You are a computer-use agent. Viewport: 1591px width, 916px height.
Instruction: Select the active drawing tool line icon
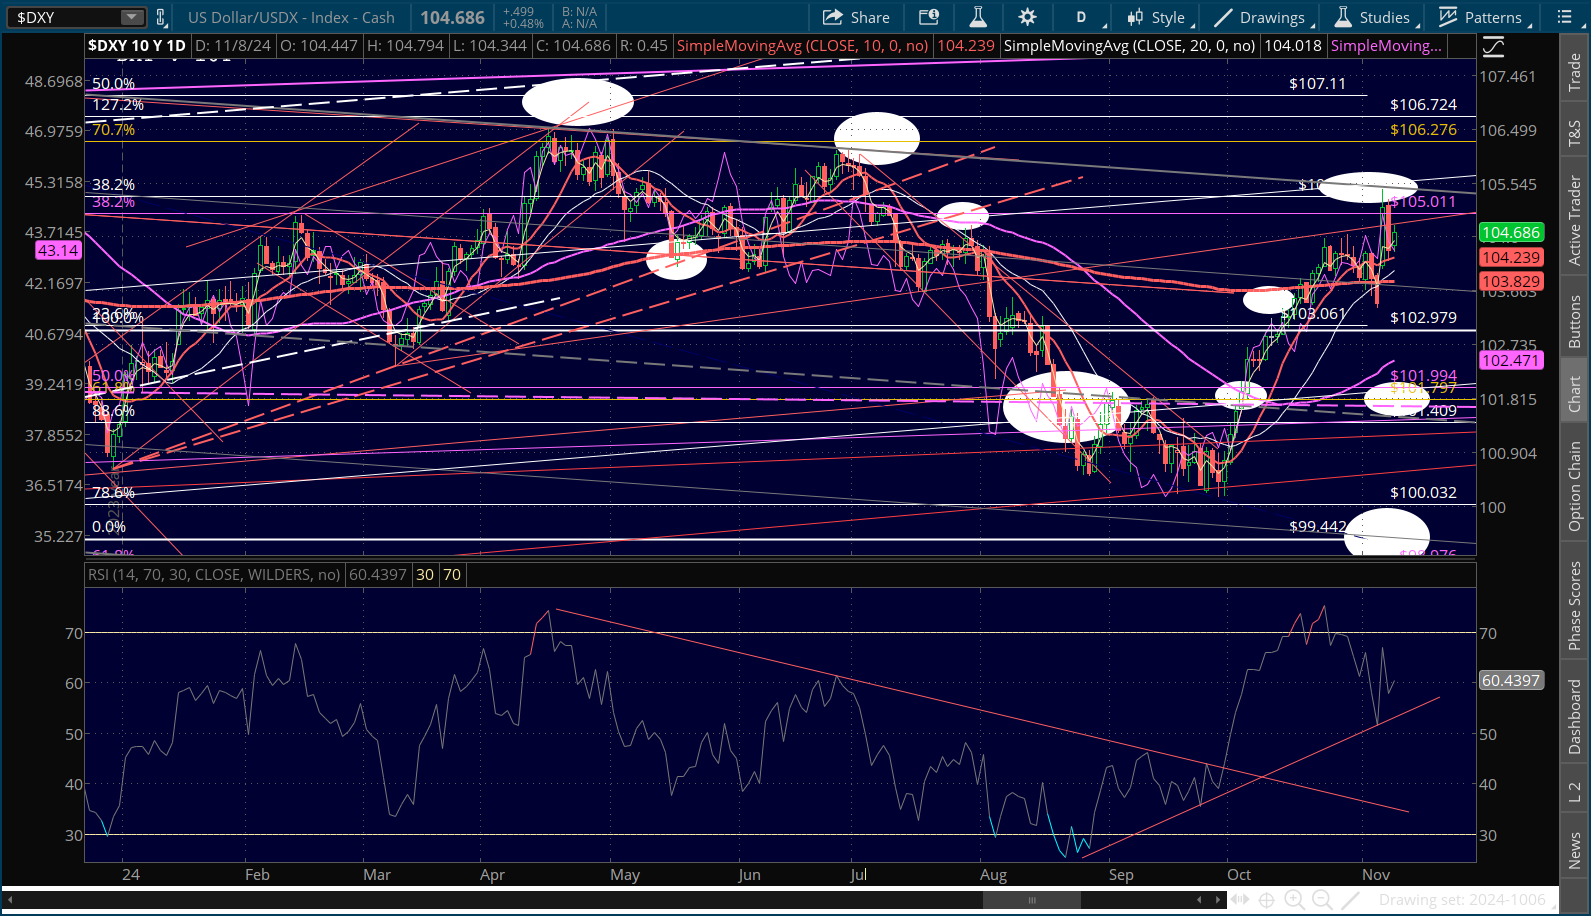(x=1350, y=899)
